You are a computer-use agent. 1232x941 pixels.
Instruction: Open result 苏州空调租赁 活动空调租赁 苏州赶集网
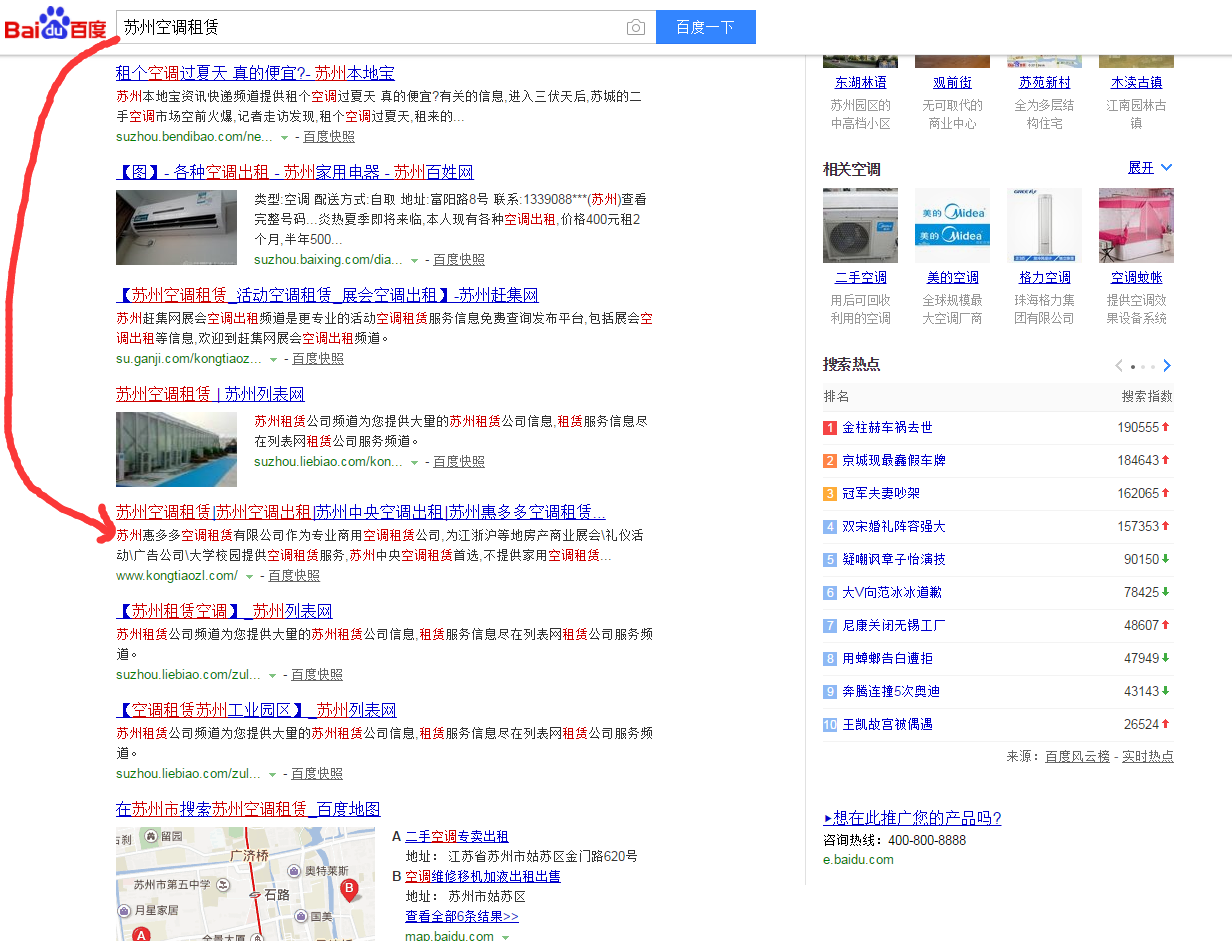click(x=327, y=295)
